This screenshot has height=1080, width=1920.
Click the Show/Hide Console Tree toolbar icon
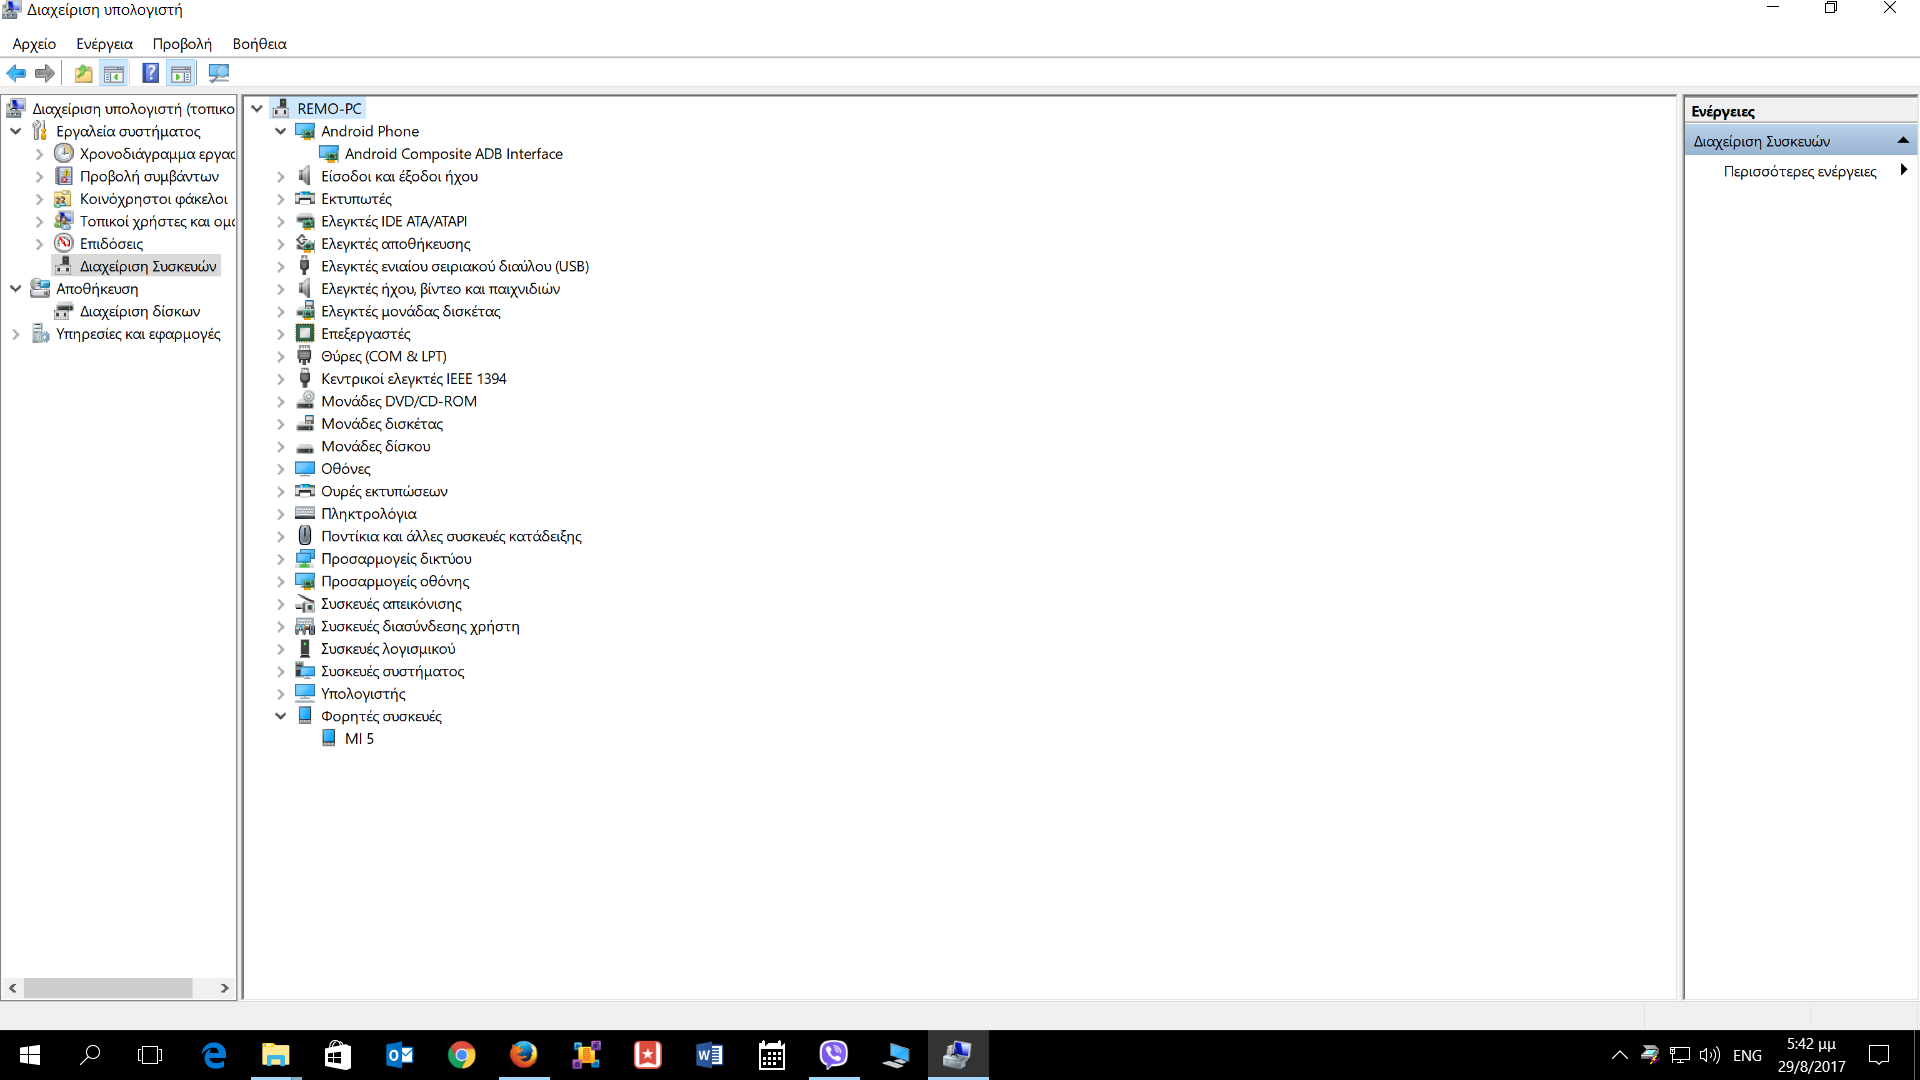[114, 73]
